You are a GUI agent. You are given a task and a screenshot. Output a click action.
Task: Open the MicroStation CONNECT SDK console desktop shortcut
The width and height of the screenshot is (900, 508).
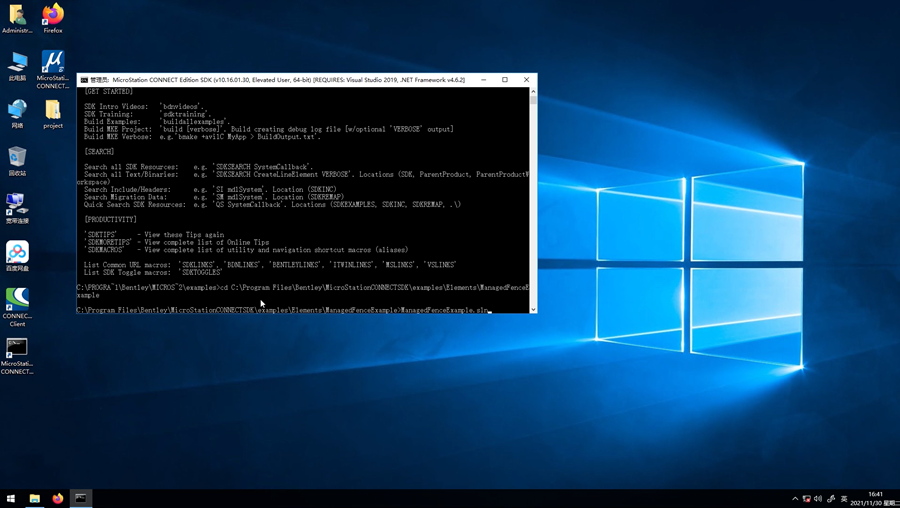[x=17, y=356]
